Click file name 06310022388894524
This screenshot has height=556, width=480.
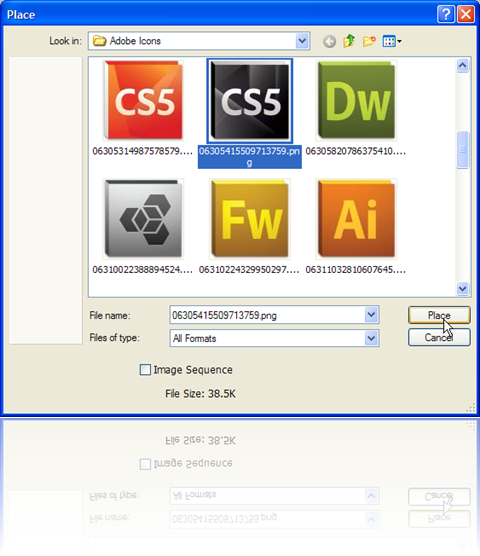pyautogui.click(x=143, y=270)
